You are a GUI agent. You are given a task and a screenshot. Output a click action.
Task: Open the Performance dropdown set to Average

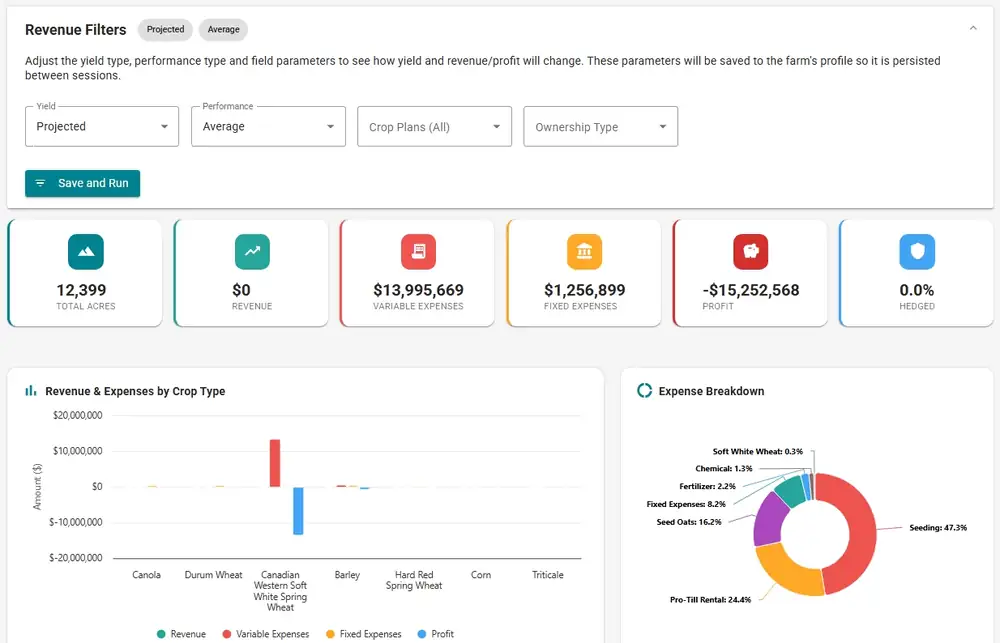[x=268, y=126]
